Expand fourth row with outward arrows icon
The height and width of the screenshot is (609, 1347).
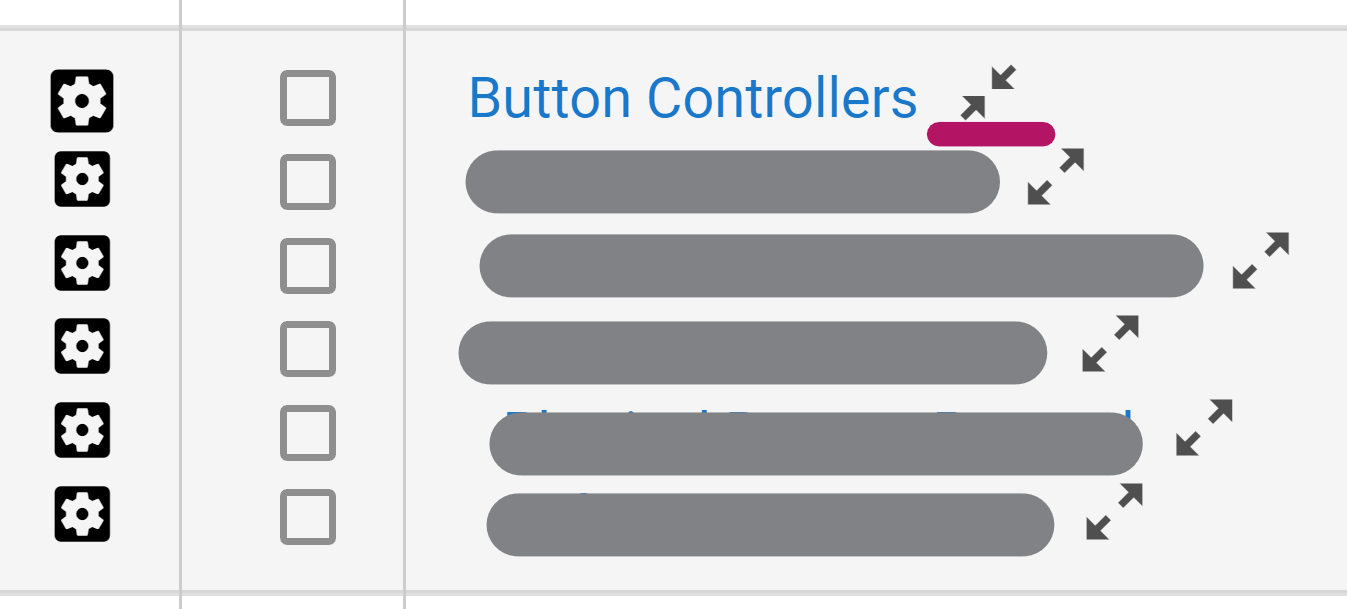[1111, 344]
